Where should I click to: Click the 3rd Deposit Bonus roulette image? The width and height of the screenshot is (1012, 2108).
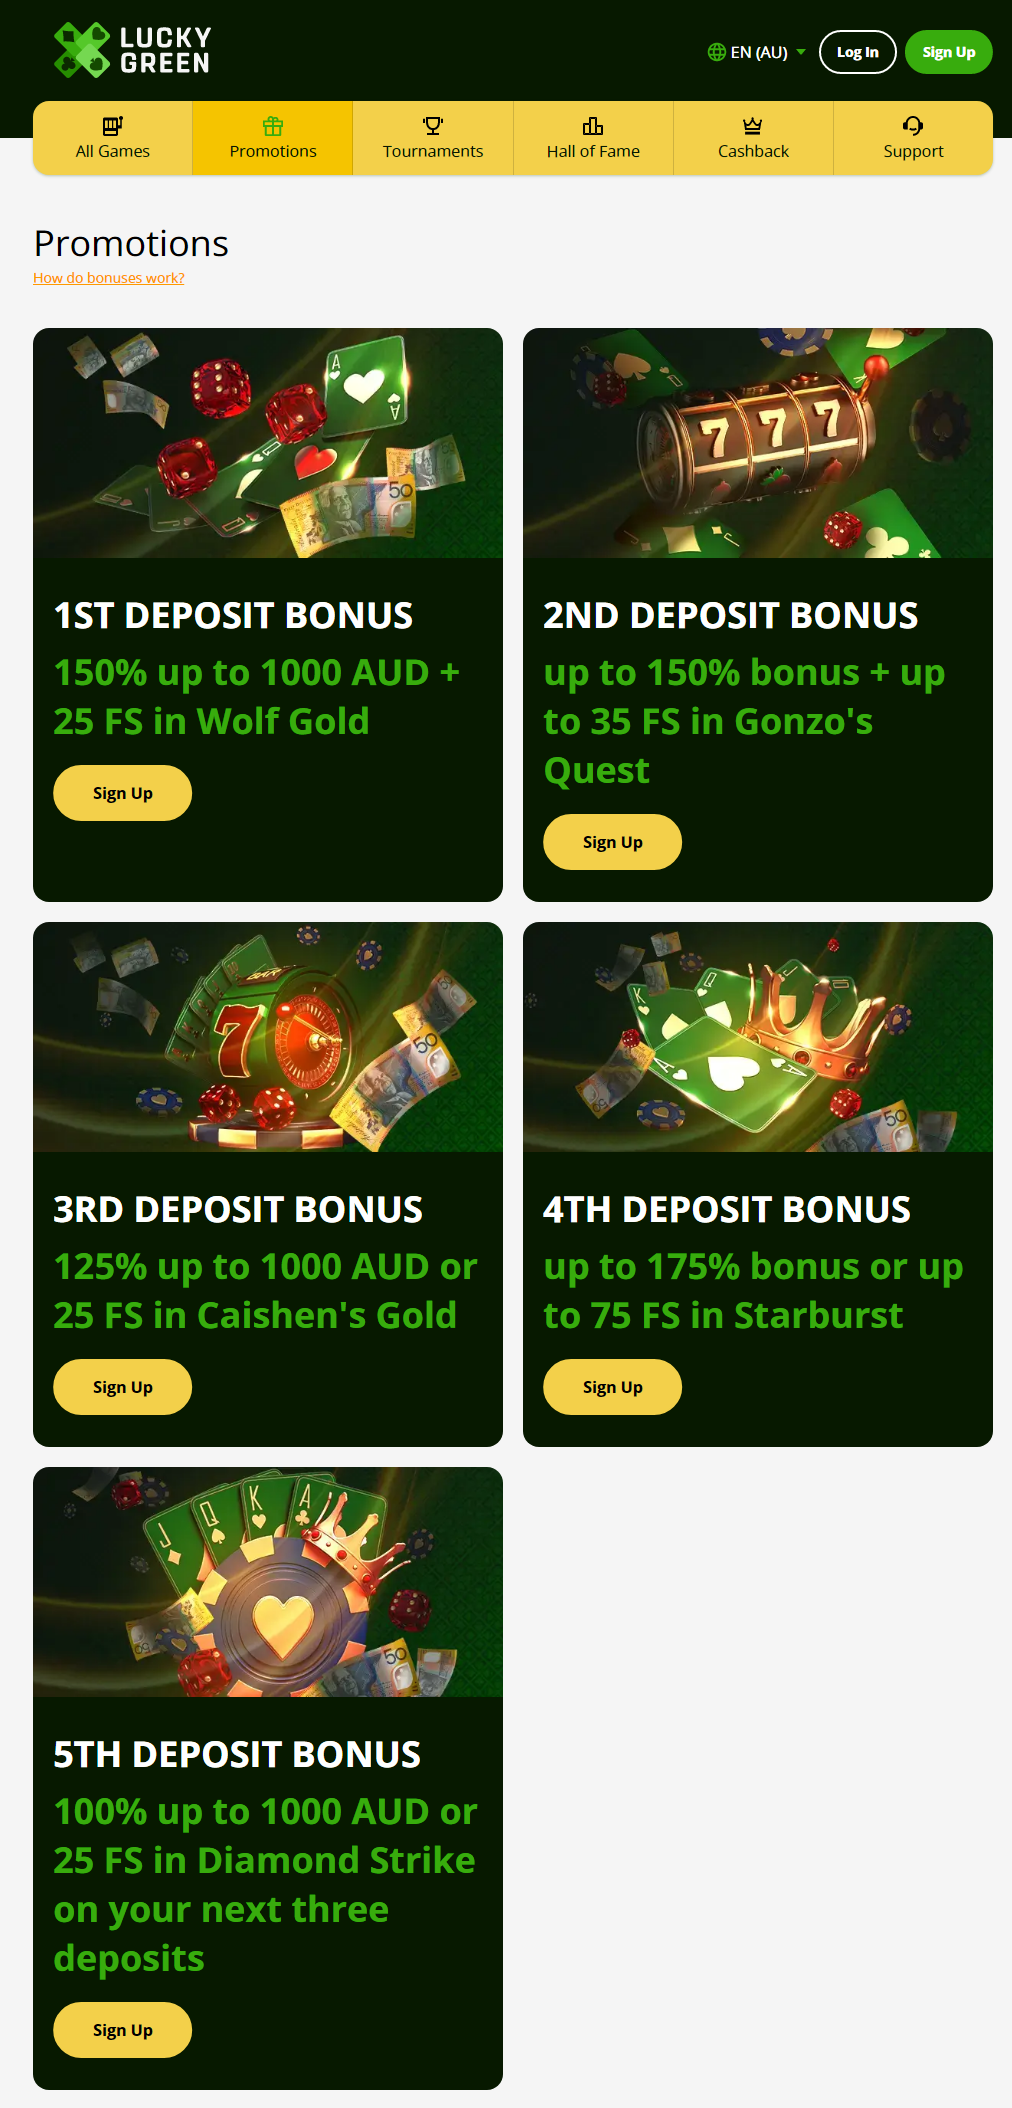coord(268,1037)
